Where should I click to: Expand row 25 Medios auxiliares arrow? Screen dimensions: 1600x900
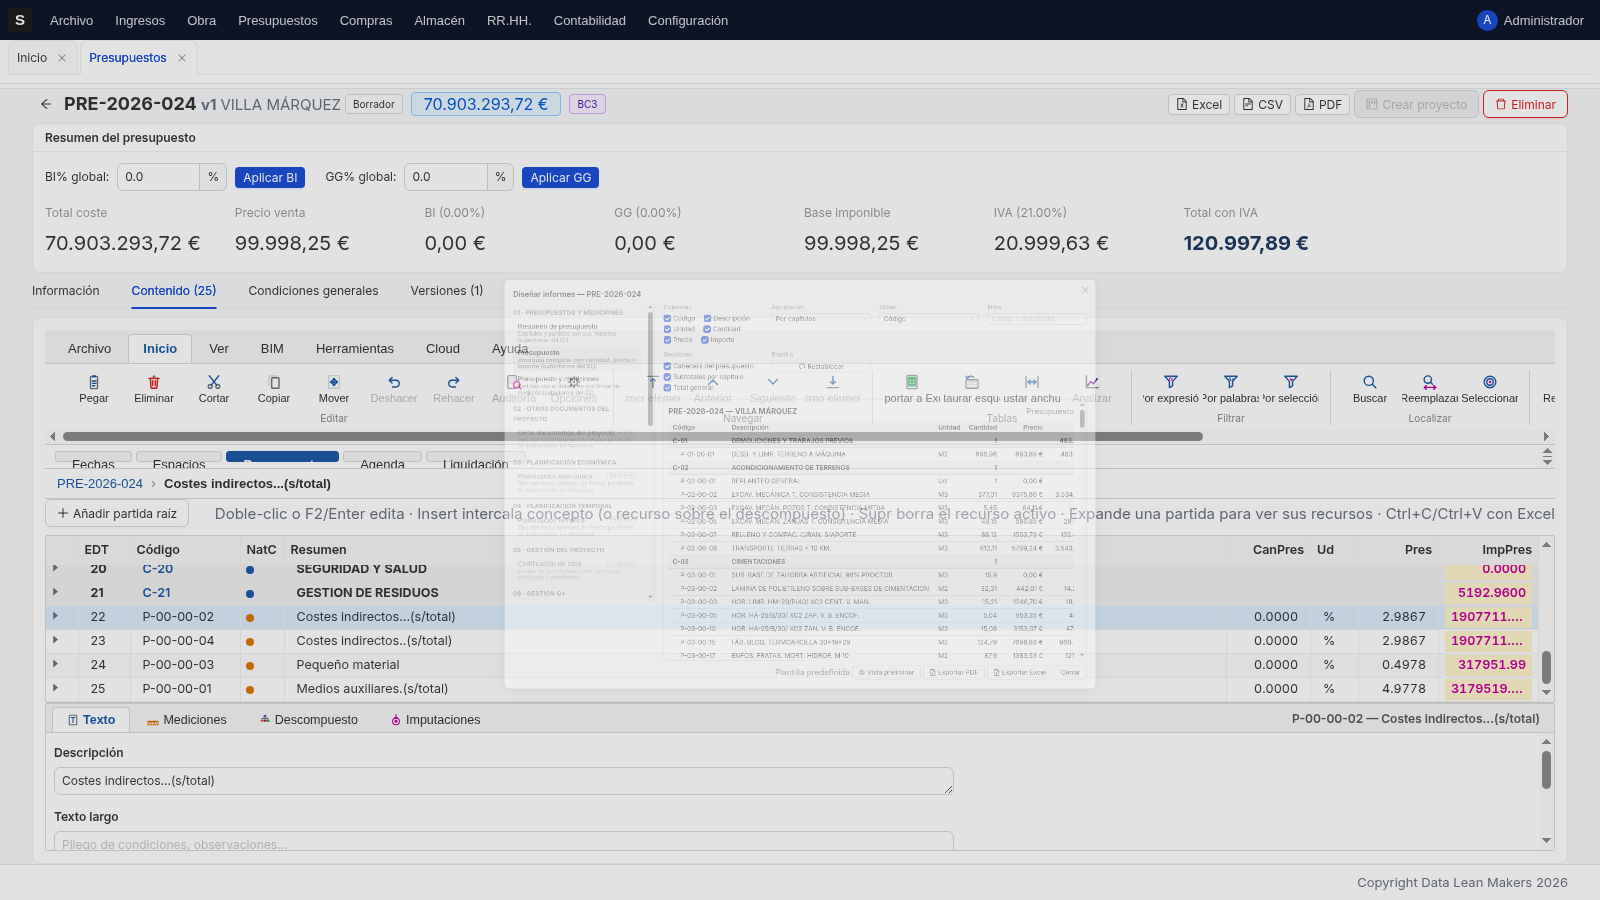(55, 688)
